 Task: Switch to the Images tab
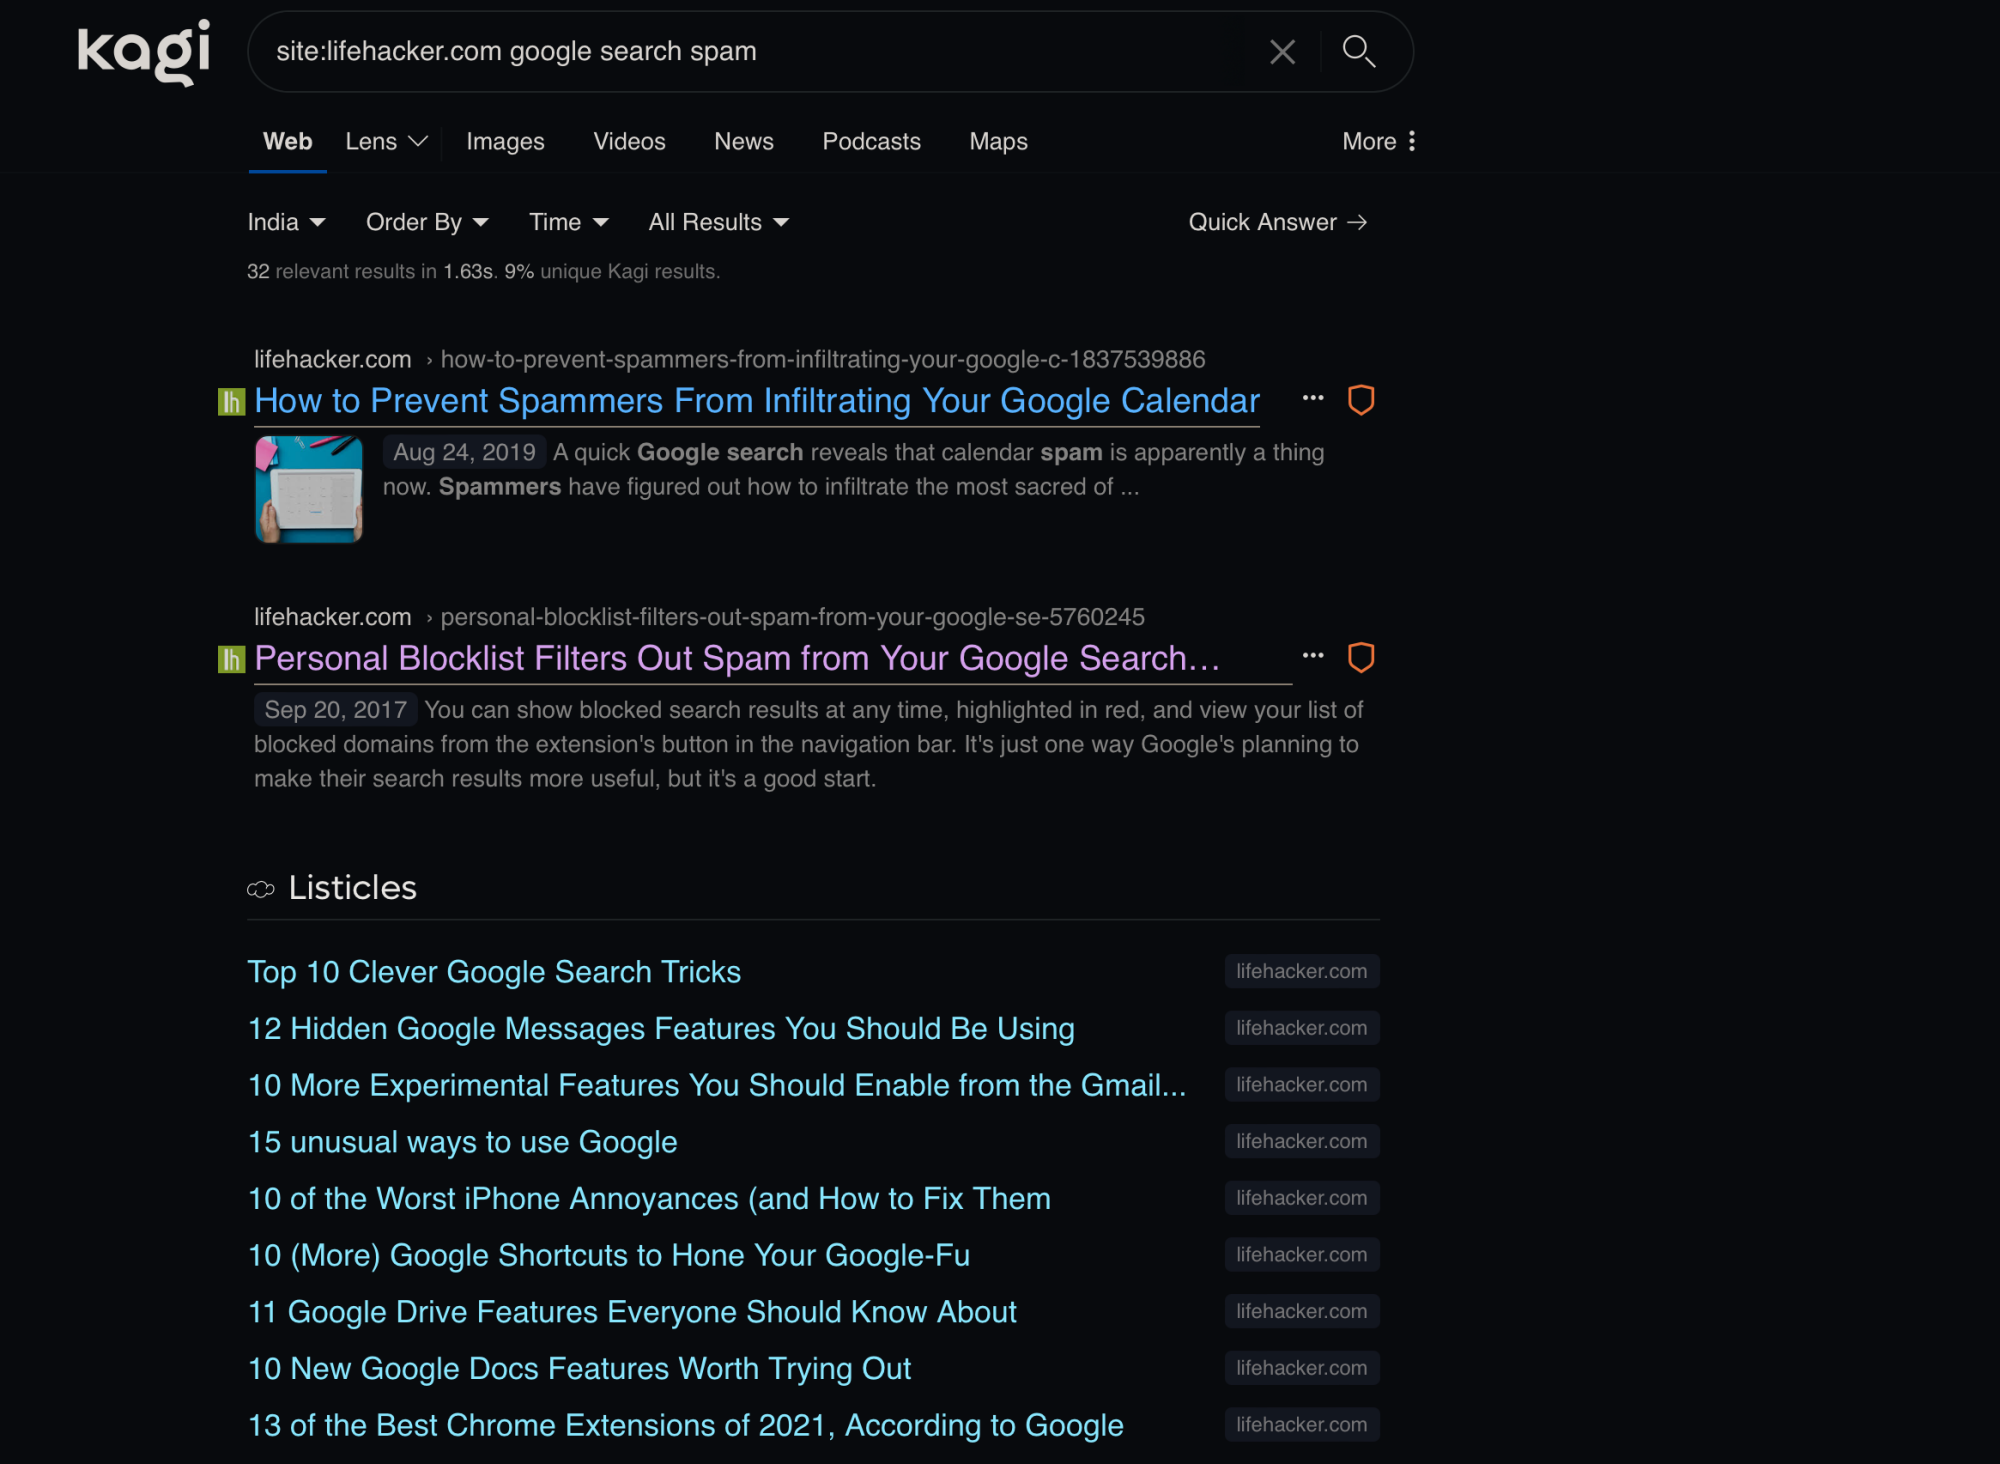click(505, 142)
